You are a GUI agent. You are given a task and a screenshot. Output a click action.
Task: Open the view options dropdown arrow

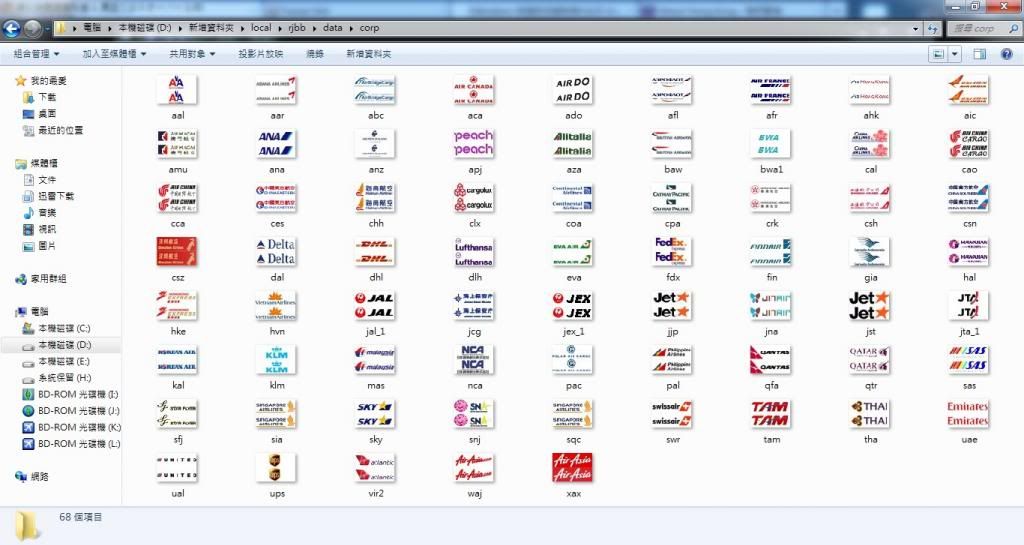pyautogui.click(x=954, y=54)
